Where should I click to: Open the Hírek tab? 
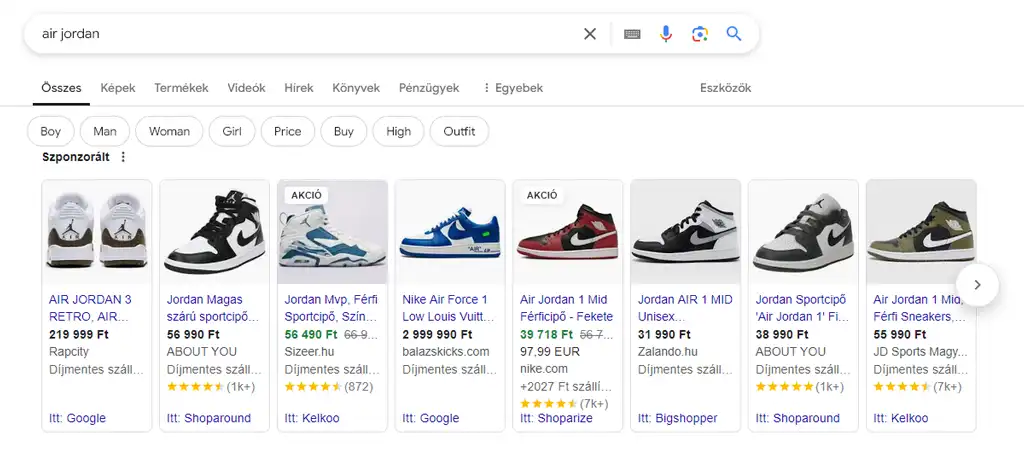coord(298,88)
